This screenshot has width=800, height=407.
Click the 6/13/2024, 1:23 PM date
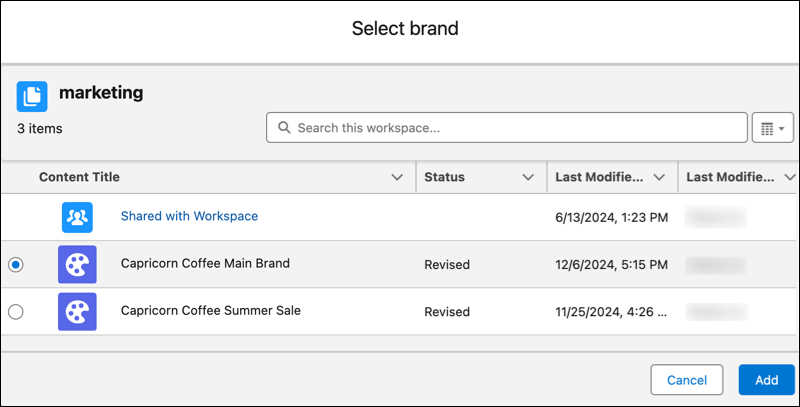pyautogui.click(x=612, y=218)
